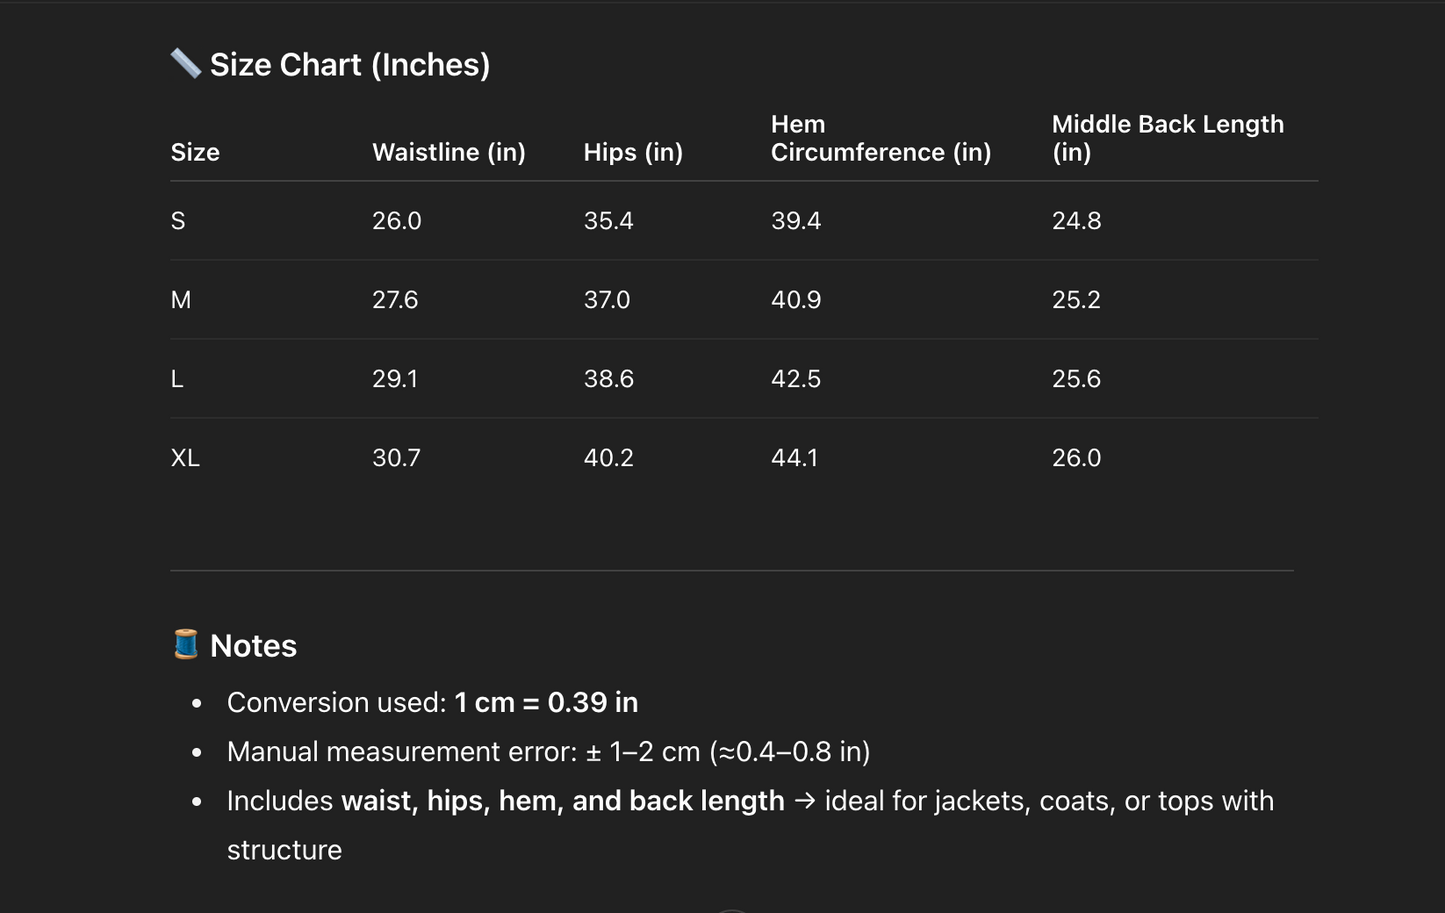Click the bold text 1 cm = 0.39 in
Screen dimensions: 1445x913
click(x=546, y=703)
